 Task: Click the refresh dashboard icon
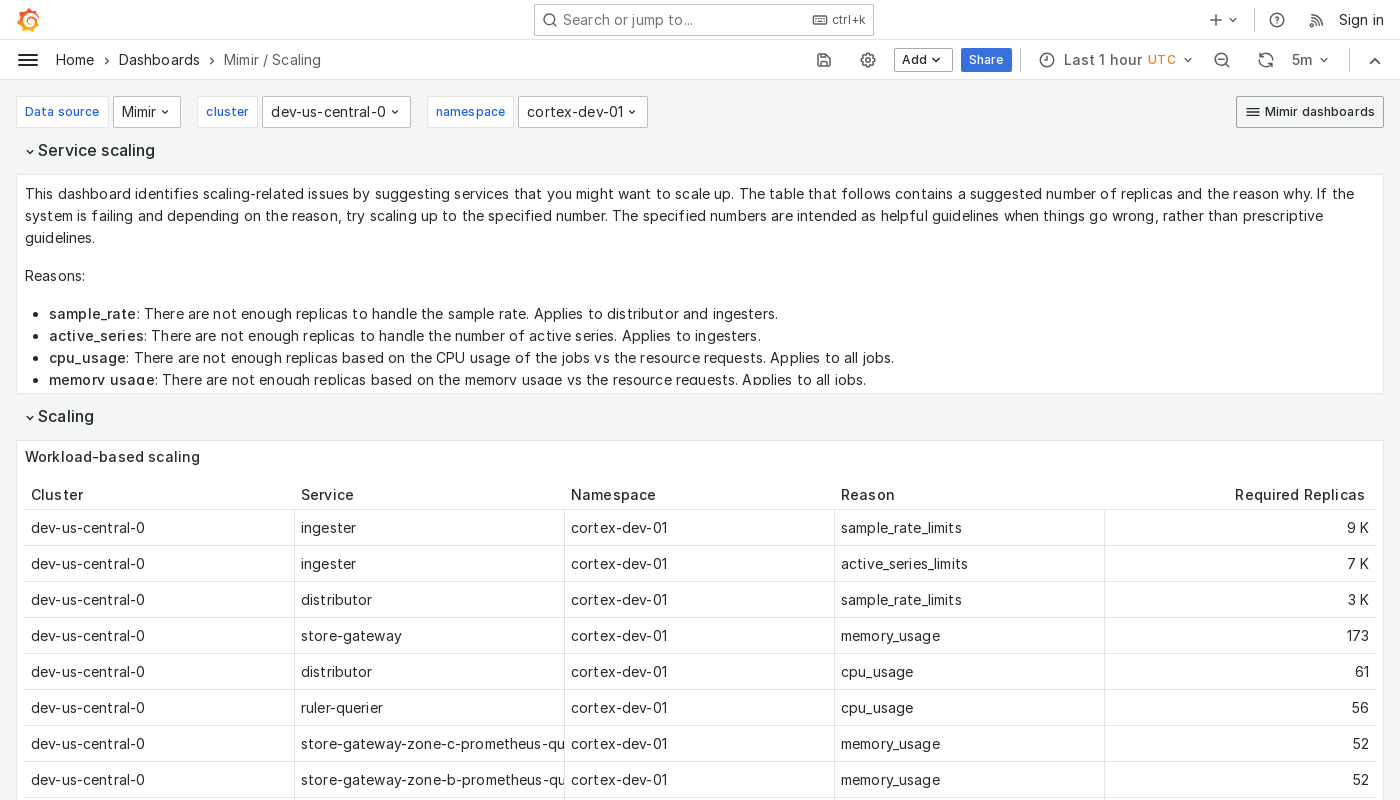coord(1266,60)
